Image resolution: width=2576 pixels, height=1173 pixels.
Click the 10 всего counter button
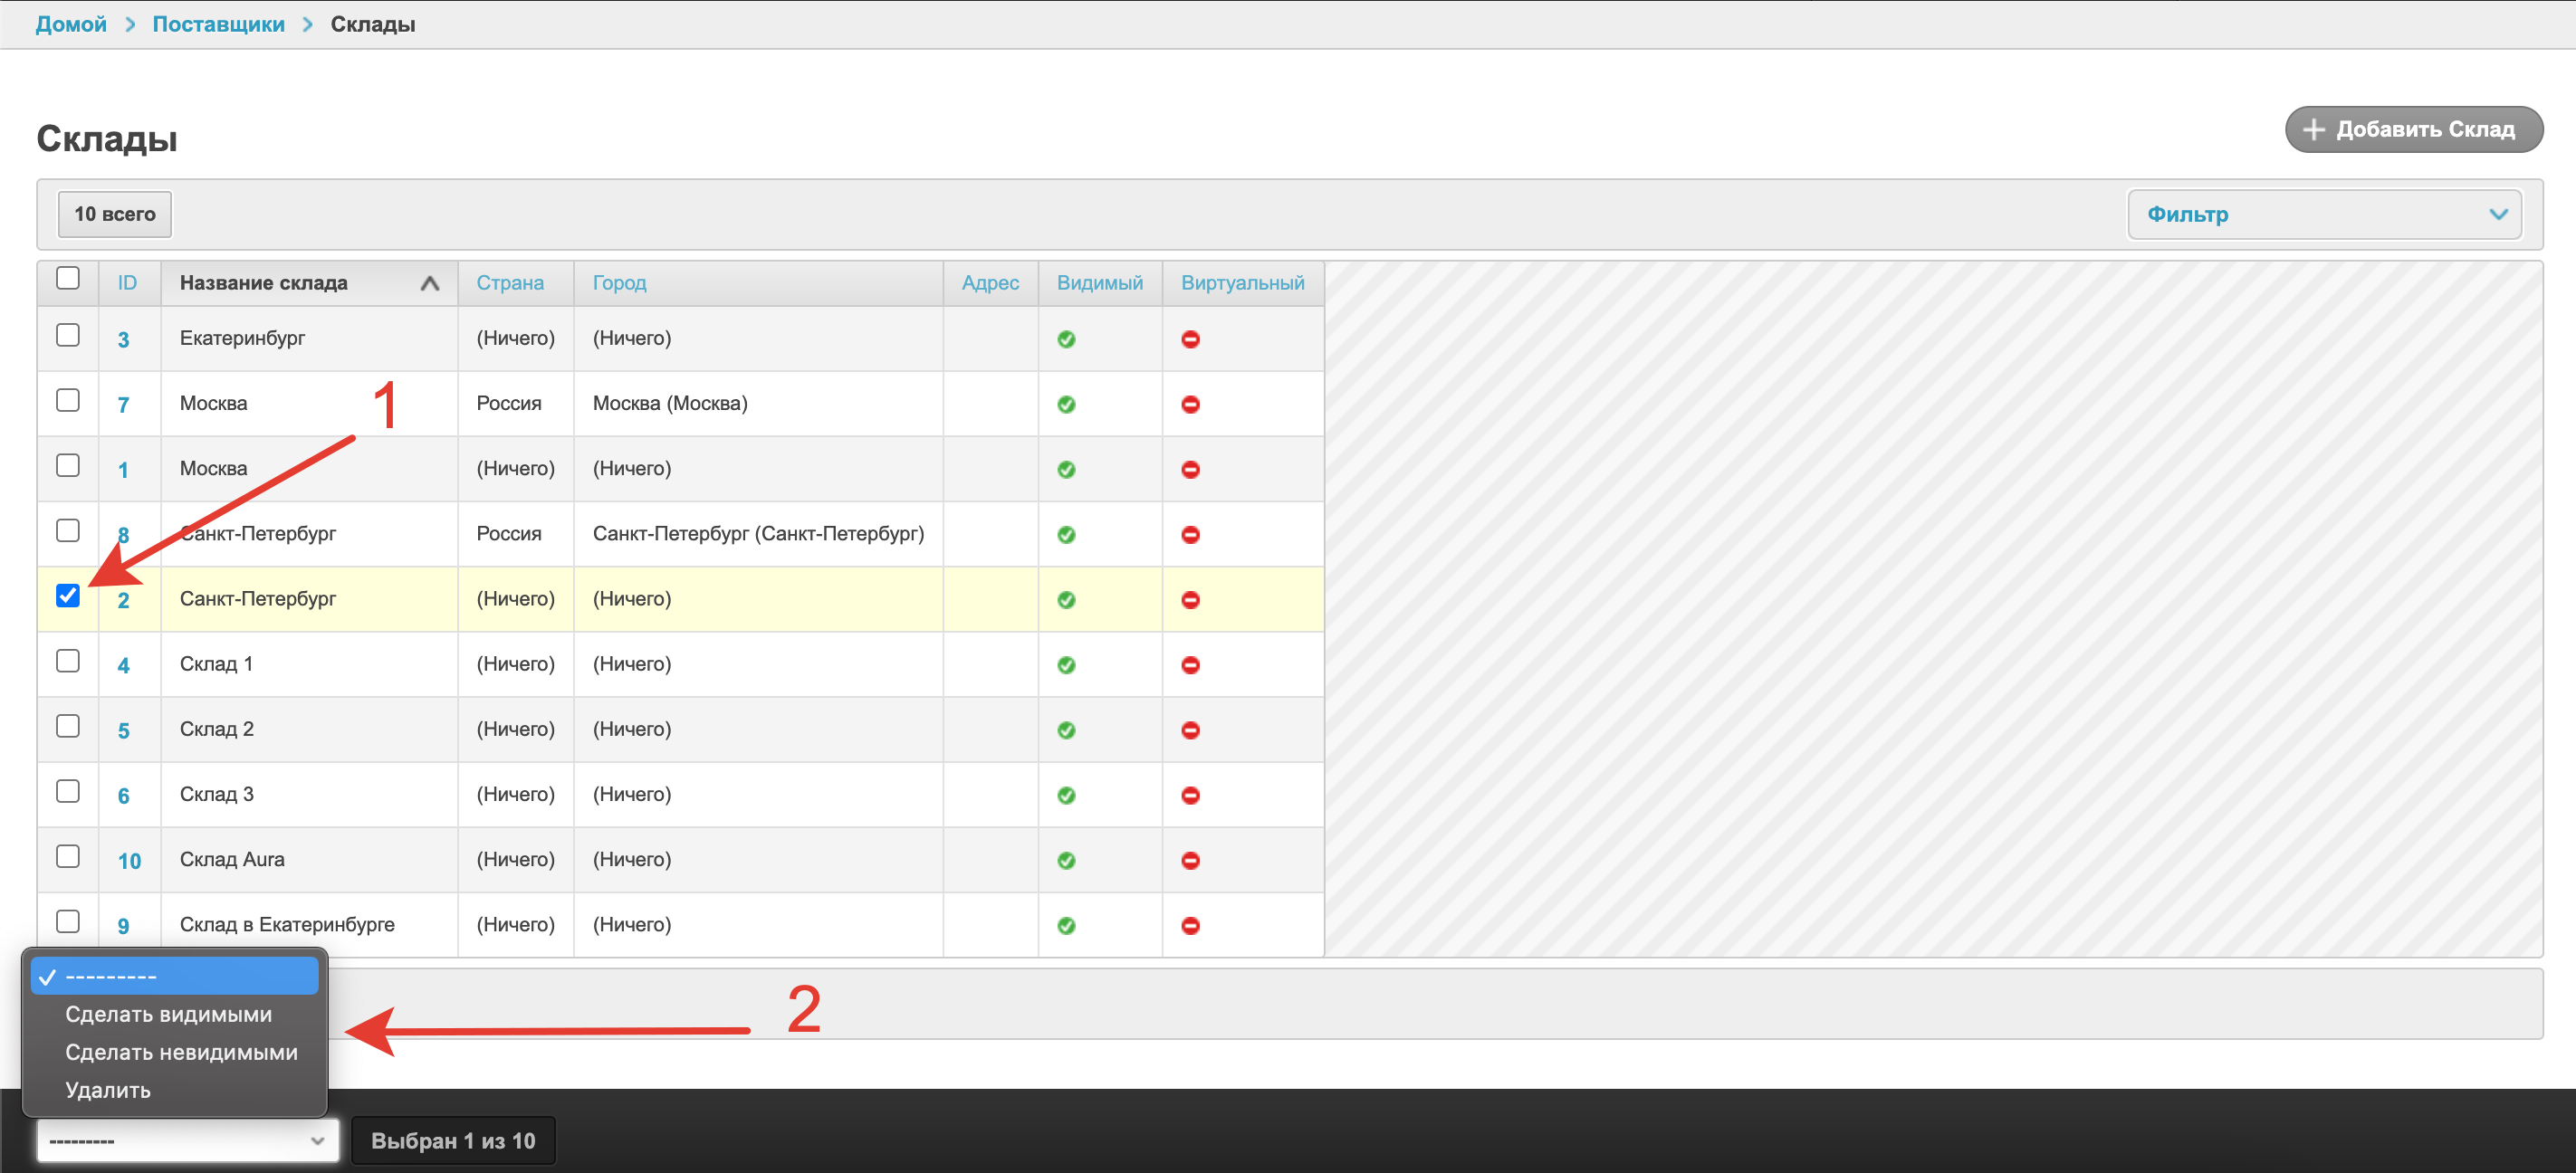[x=115, y=214]
